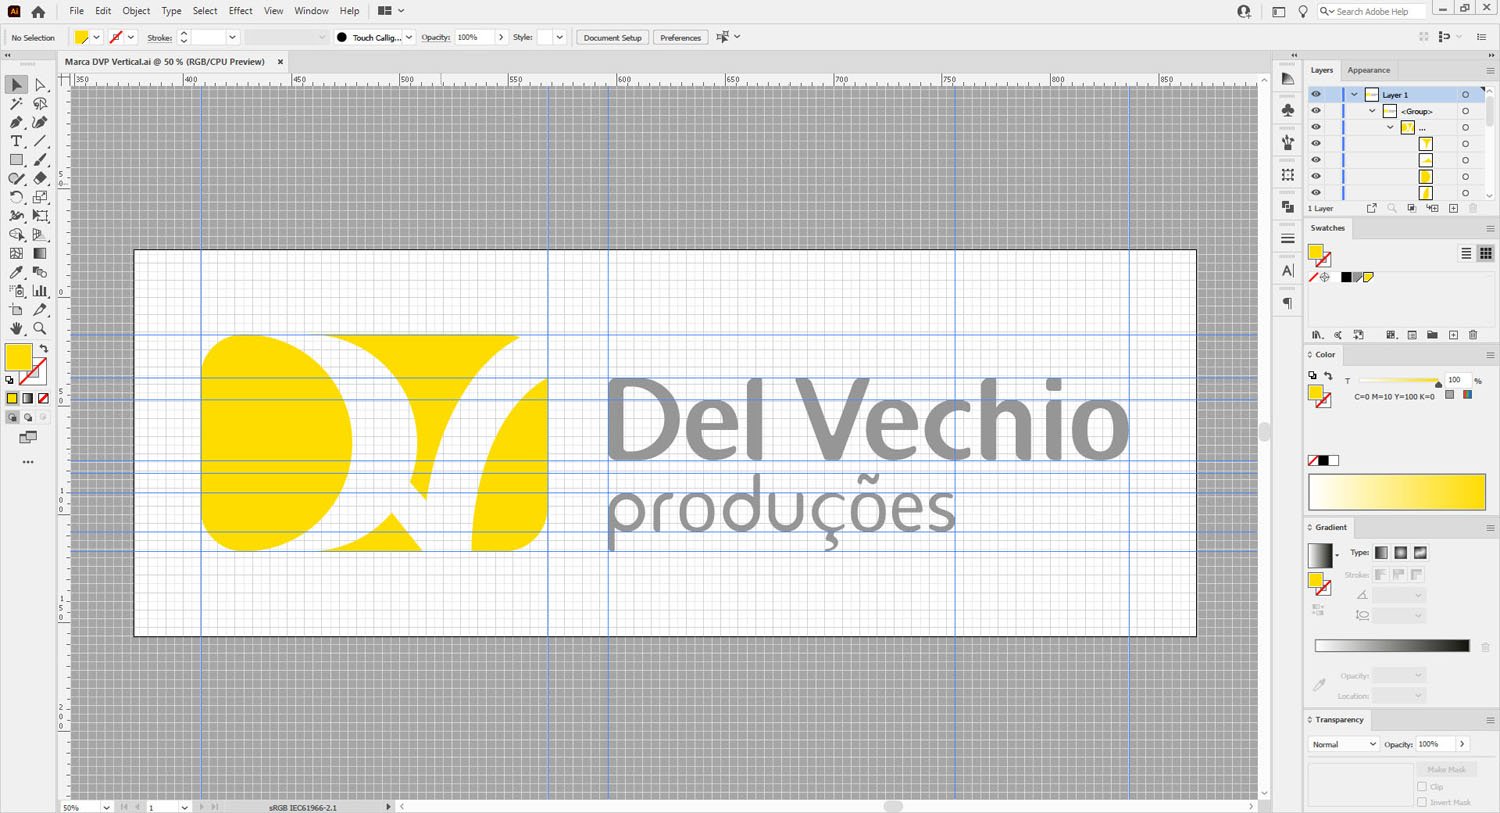This screenshot has height=813, width=1500.
Task: Select the Pen tool
Action: (x=16, y=122)
